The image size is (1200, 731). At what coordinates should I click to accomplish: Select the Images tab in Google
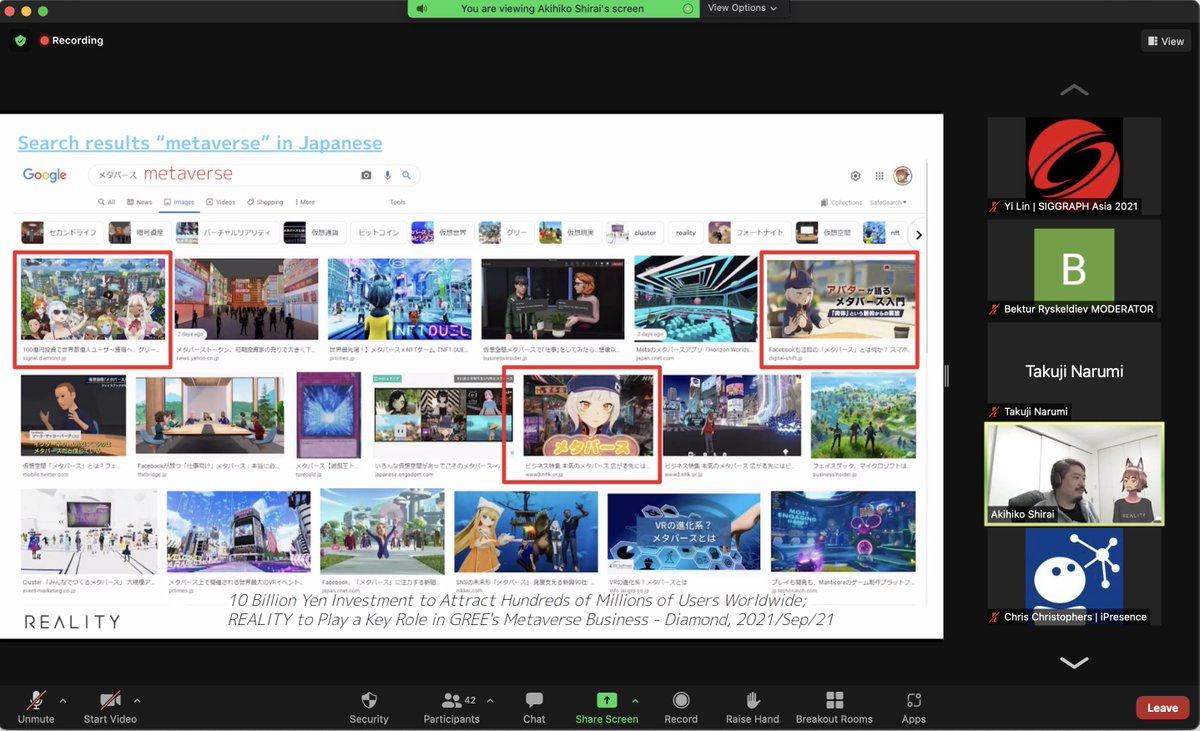pyautogui.click(x=179, y=202)
